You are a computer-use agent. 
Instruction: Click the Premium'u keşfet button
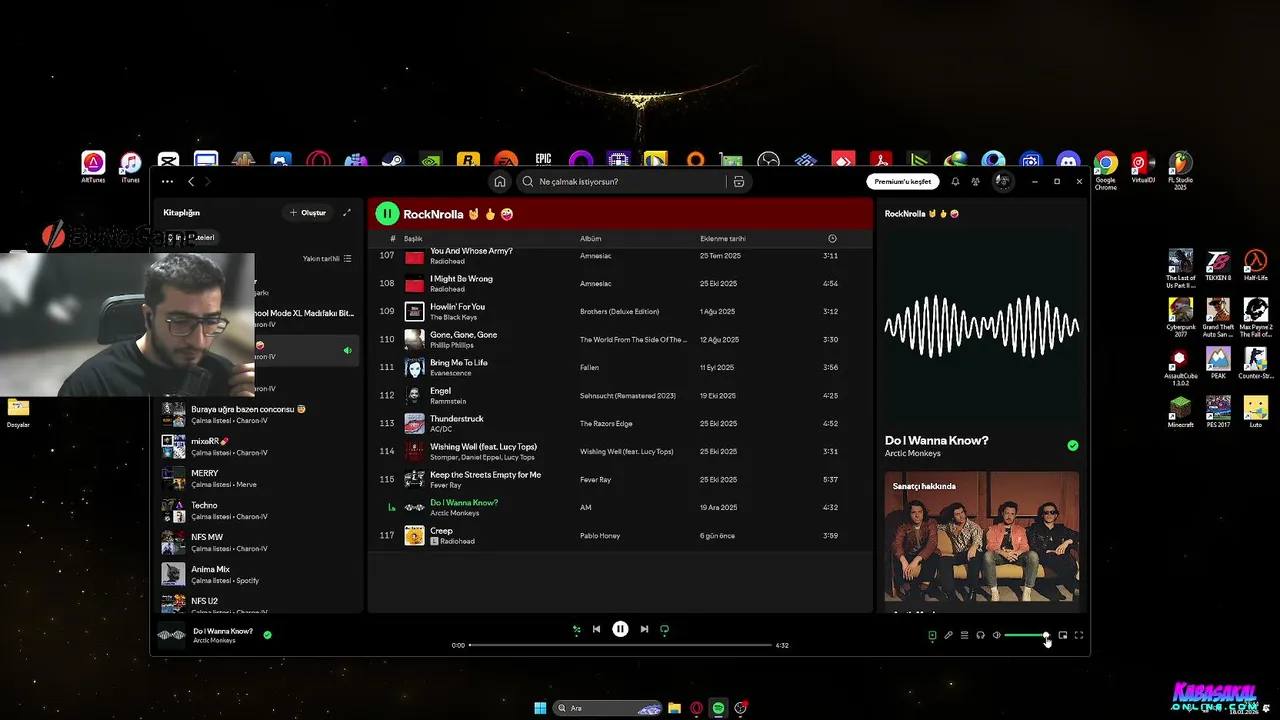pyautogui.click(x=902, y=182)
